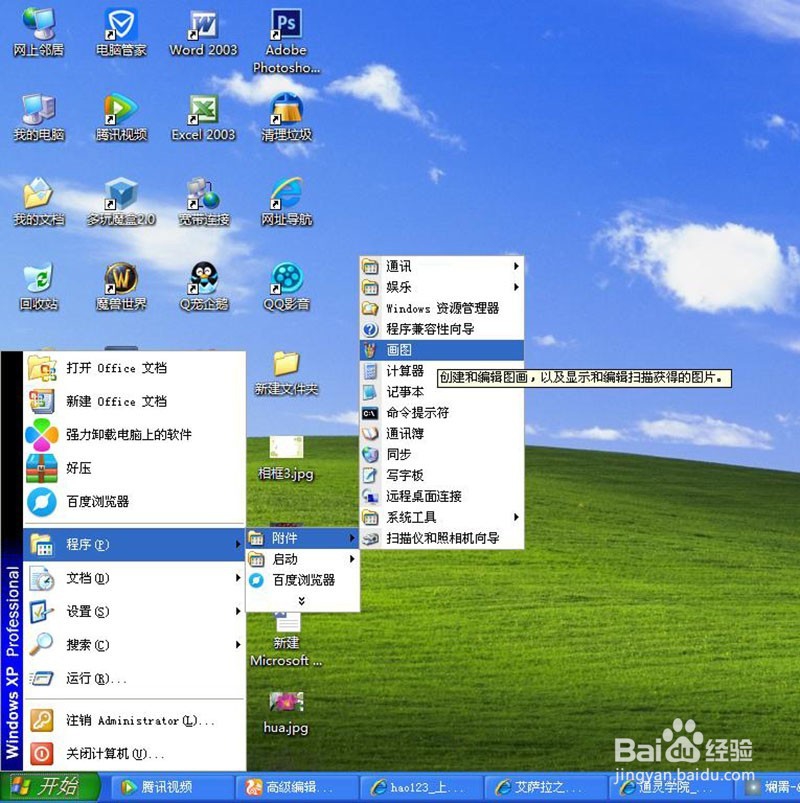Switch to 高级编辑 taskbar button
Viewport: 800px width, 803px height.
pos(297,787)
